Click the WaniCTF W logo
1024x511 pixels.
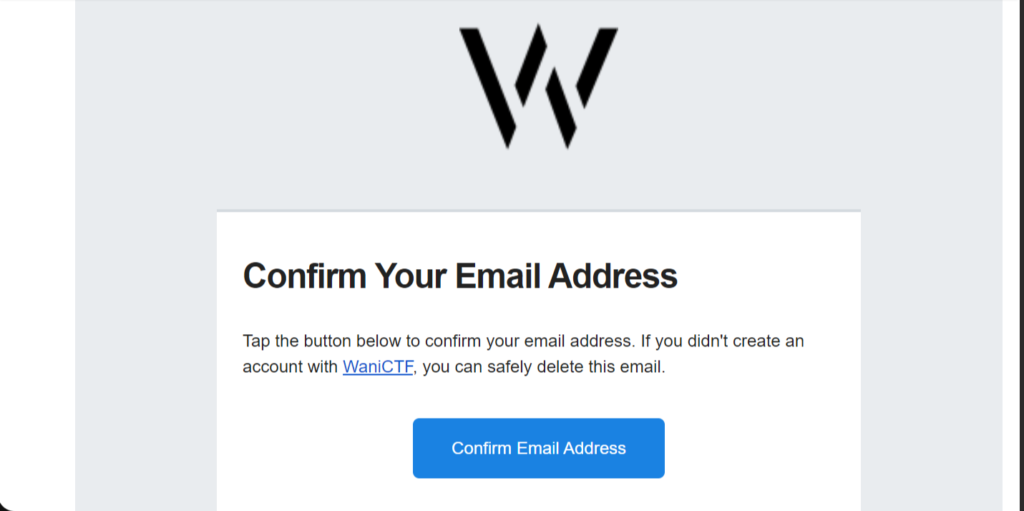(538, 85)
